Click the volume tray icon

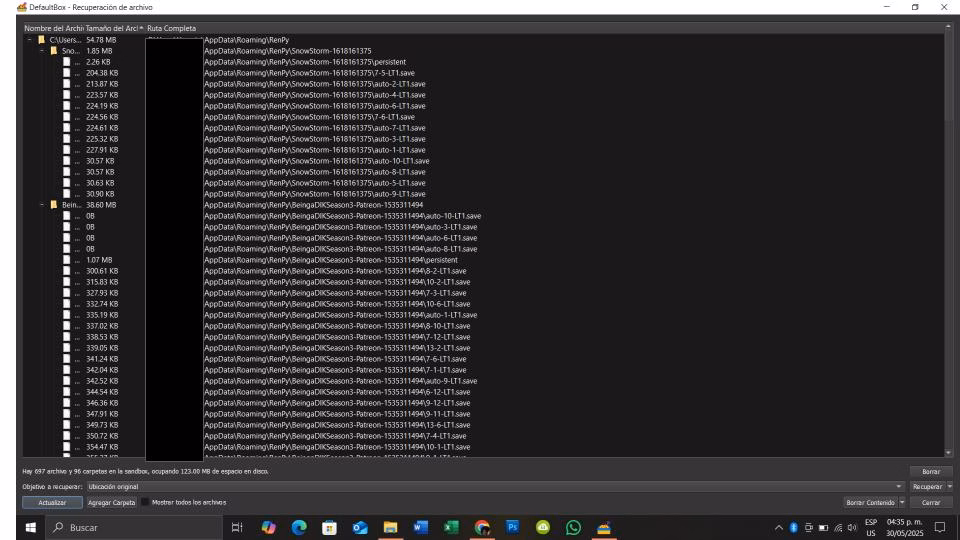[x=852, y=528]
